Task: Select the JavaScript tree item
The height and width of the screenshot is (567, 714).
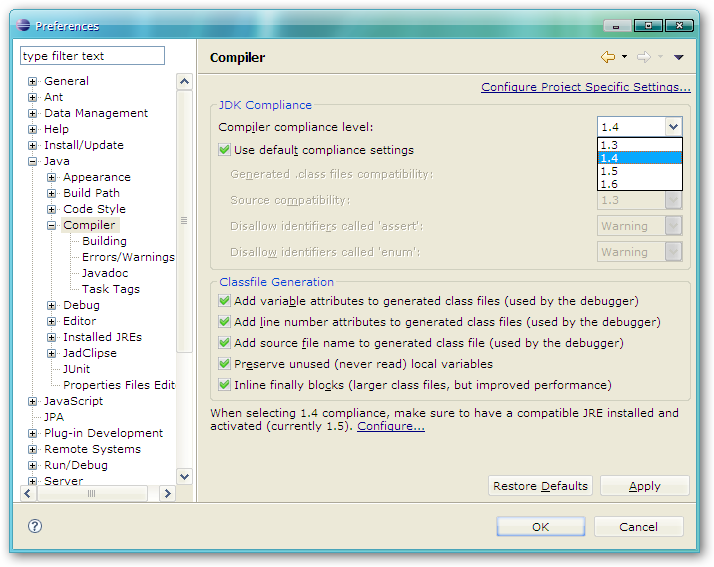Action: 73,401
